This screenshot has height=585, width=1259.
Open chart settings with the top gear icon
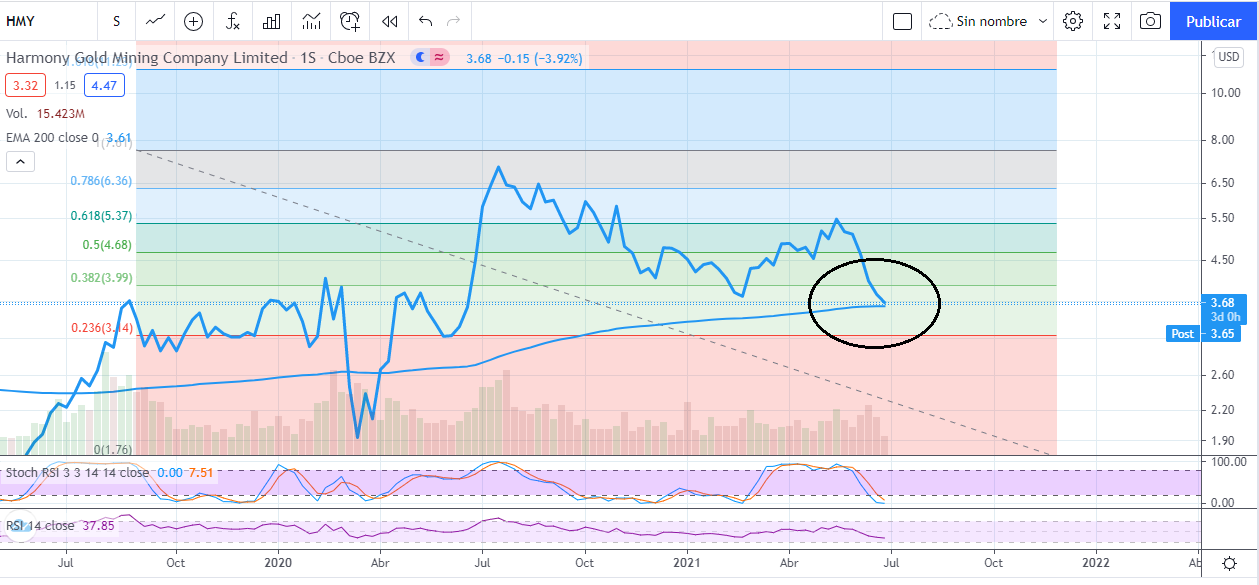[1073, 21]
